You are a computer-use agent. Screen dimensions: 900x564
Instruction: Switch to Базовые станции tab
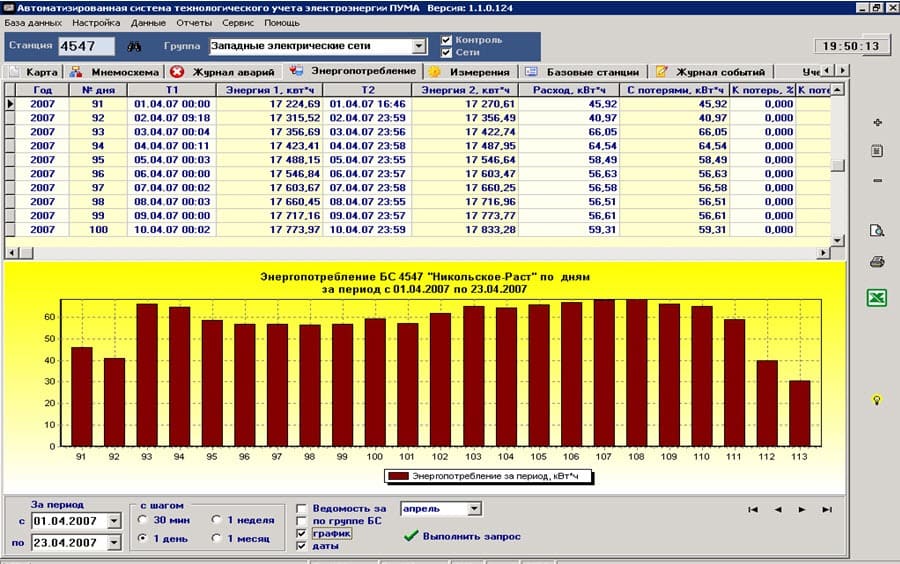tap(583, 72)
